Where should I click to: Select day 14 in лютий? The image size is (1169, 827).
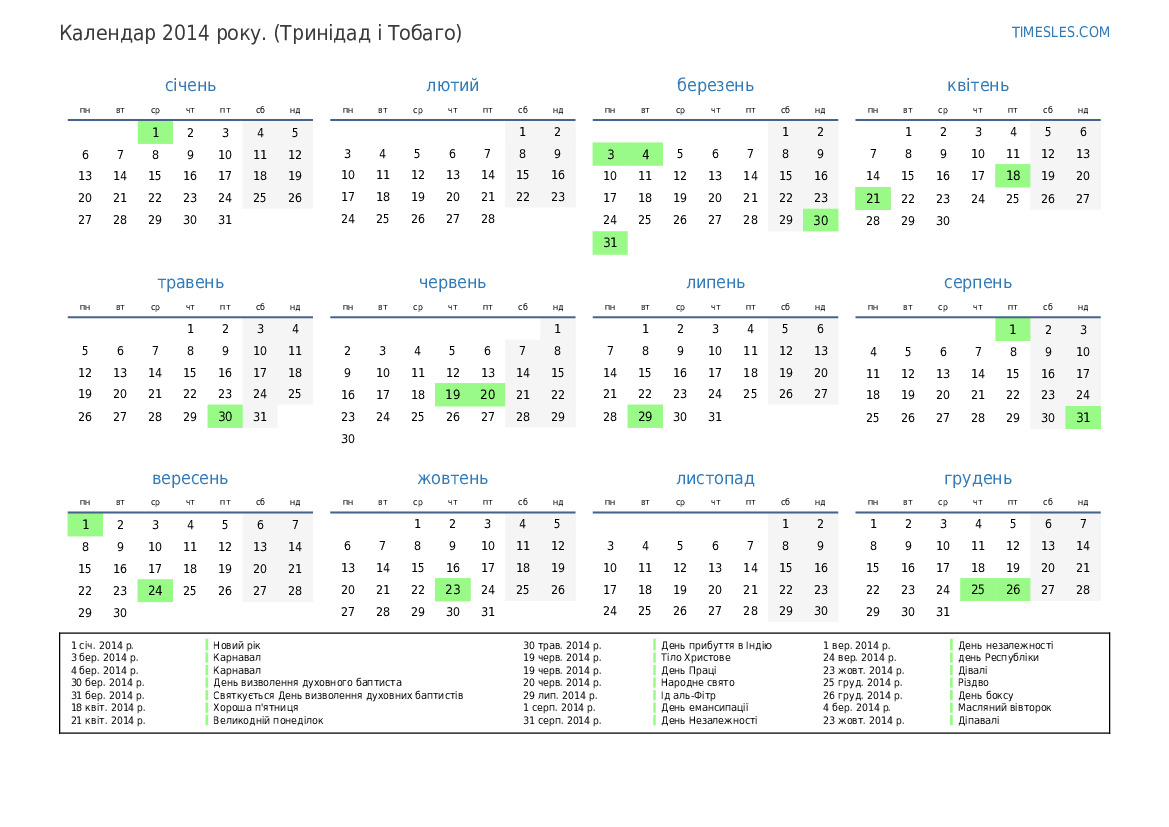488,174
